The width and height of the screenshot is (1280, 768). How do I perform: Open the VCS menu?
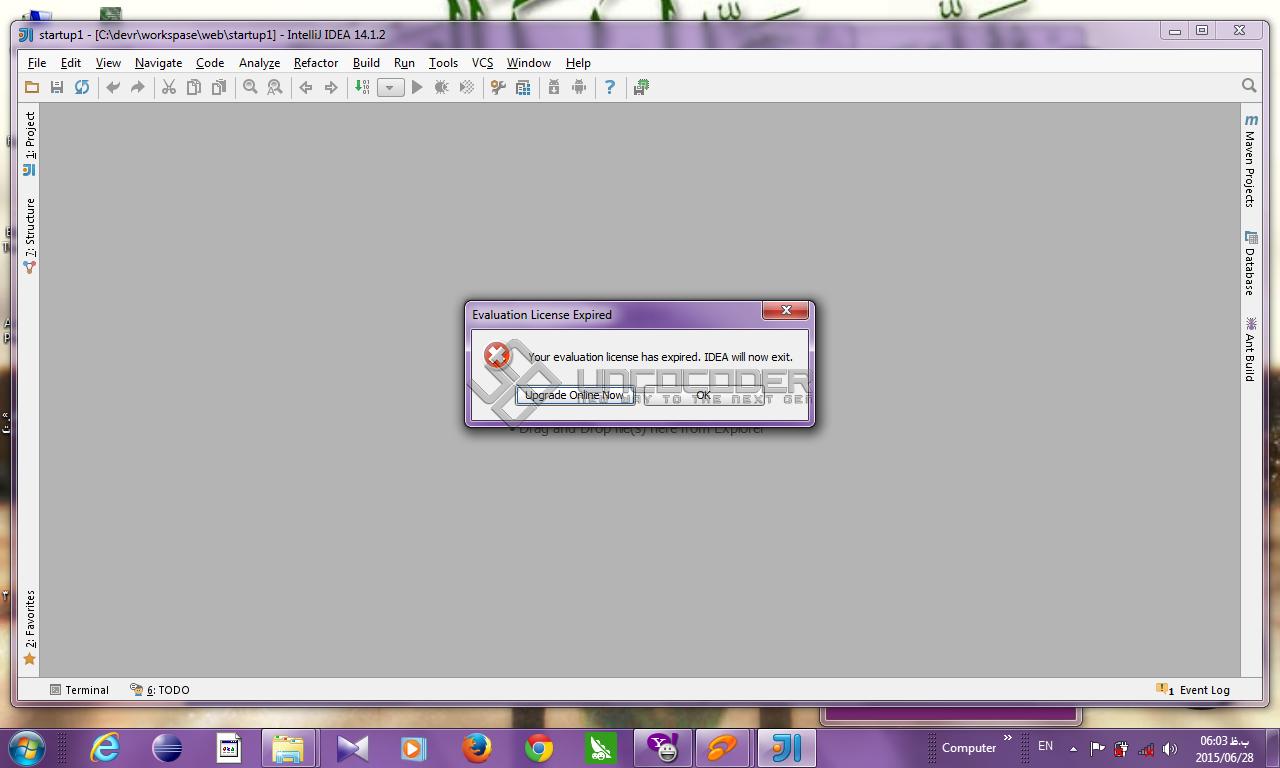point(482,62)
